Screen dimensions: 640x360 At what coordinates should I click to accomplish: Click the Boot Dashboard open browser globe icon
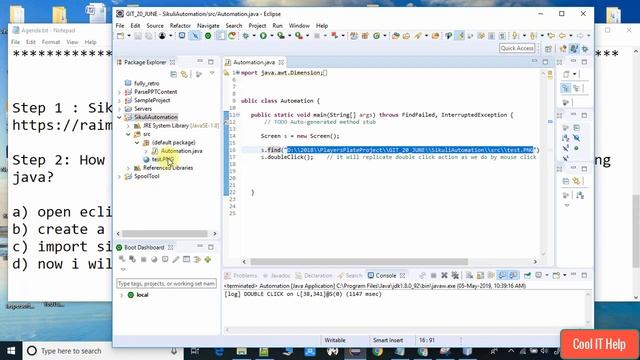[154, 260]
